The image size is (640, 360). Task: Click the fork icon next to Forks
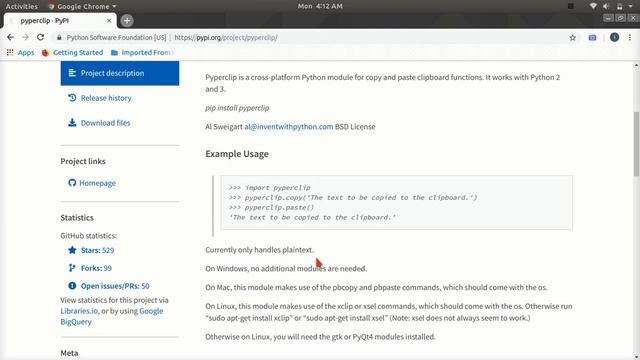(72, 268)
